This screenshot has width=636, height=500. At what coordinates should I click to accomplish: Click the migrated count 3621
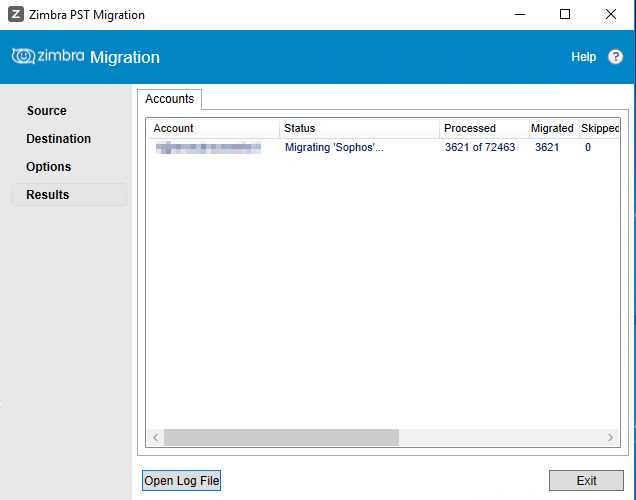click(x=547, y=147)
